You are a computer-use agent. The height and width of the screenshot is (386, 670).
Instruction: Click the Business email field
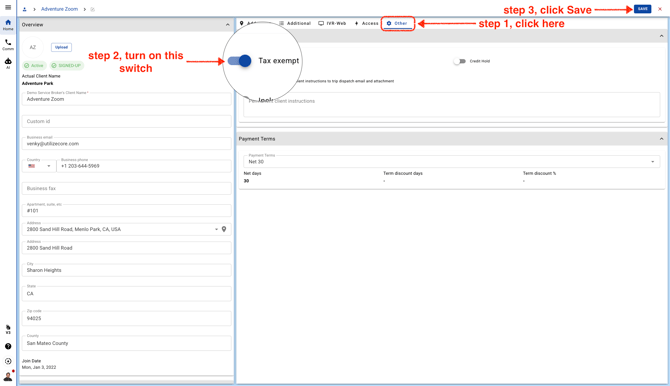click(x=126, y=144)
